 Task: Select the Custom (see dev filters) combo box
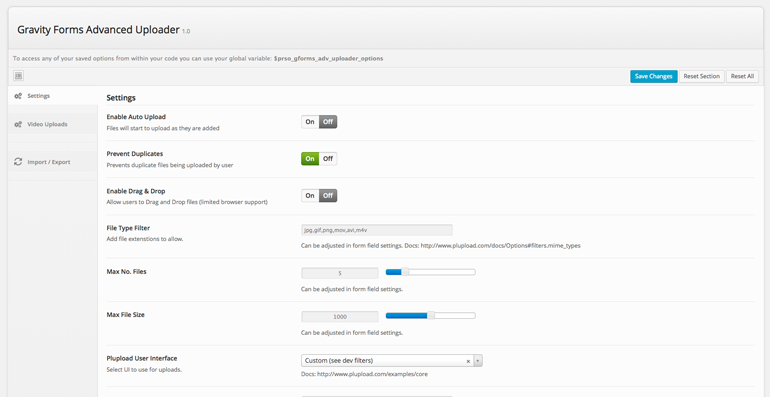tap(392, 361)
